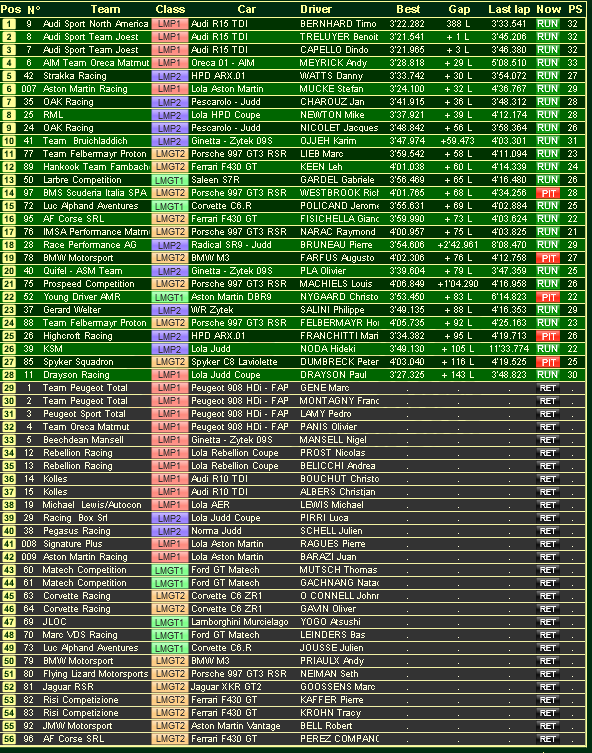The image size is (592, 753).
Task: Click the Gap column header
Action: tap(459, 9)
